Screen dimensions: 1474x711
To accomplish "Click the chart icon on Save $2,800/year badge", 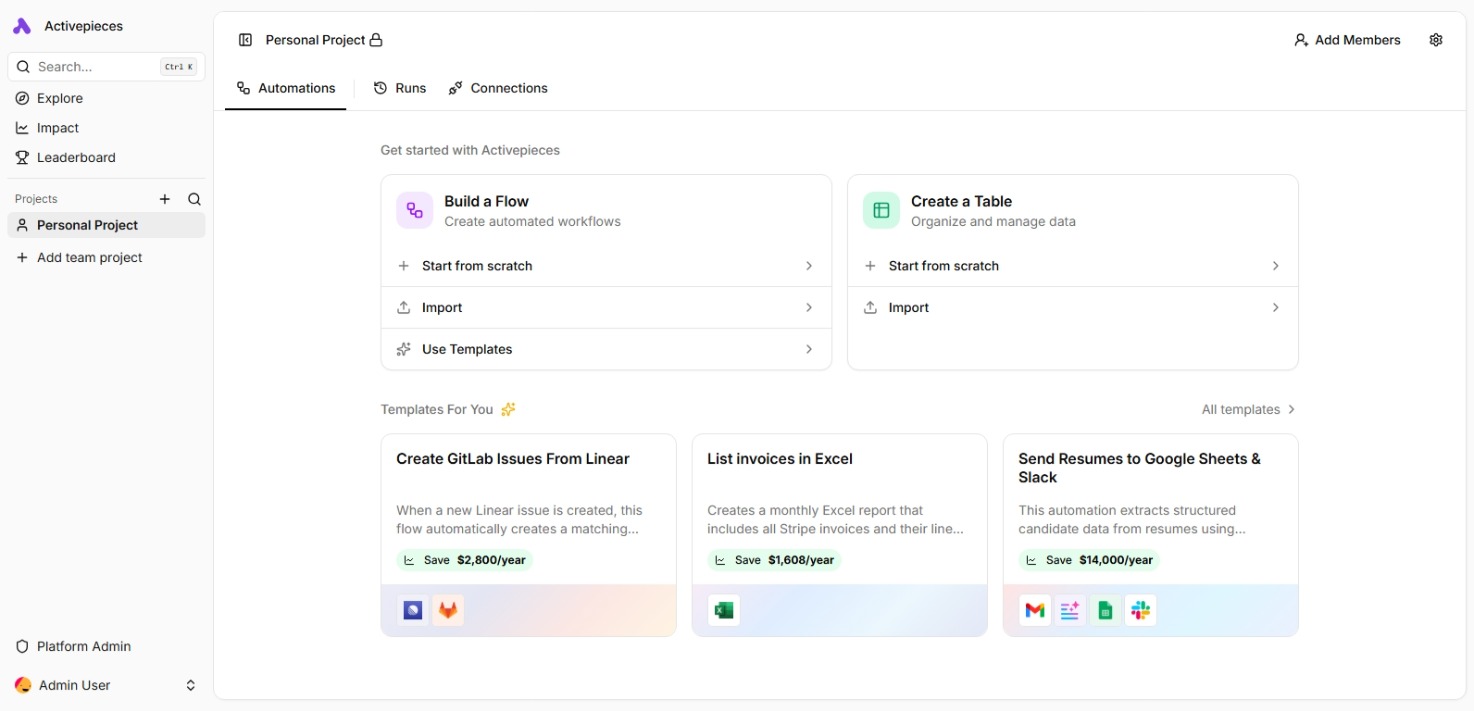I will pyautogui.click(x=409, y=560).
